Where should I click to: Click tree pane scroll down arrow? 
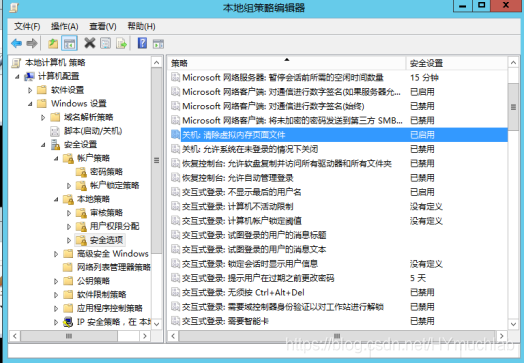156,324
